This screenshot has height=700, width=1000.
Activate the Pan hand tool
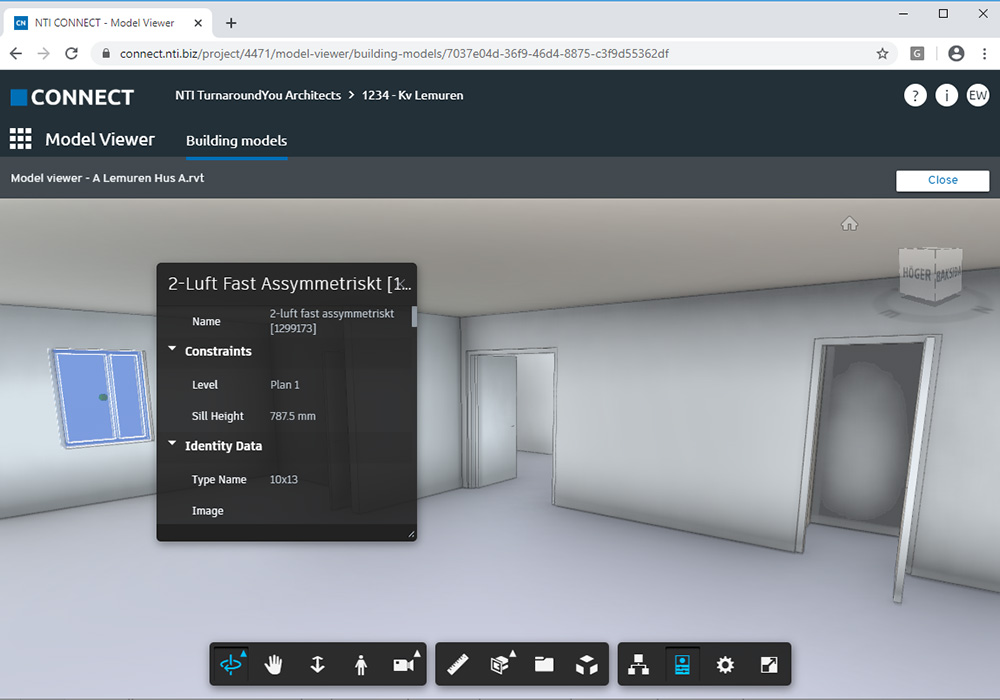pos(274,665)
